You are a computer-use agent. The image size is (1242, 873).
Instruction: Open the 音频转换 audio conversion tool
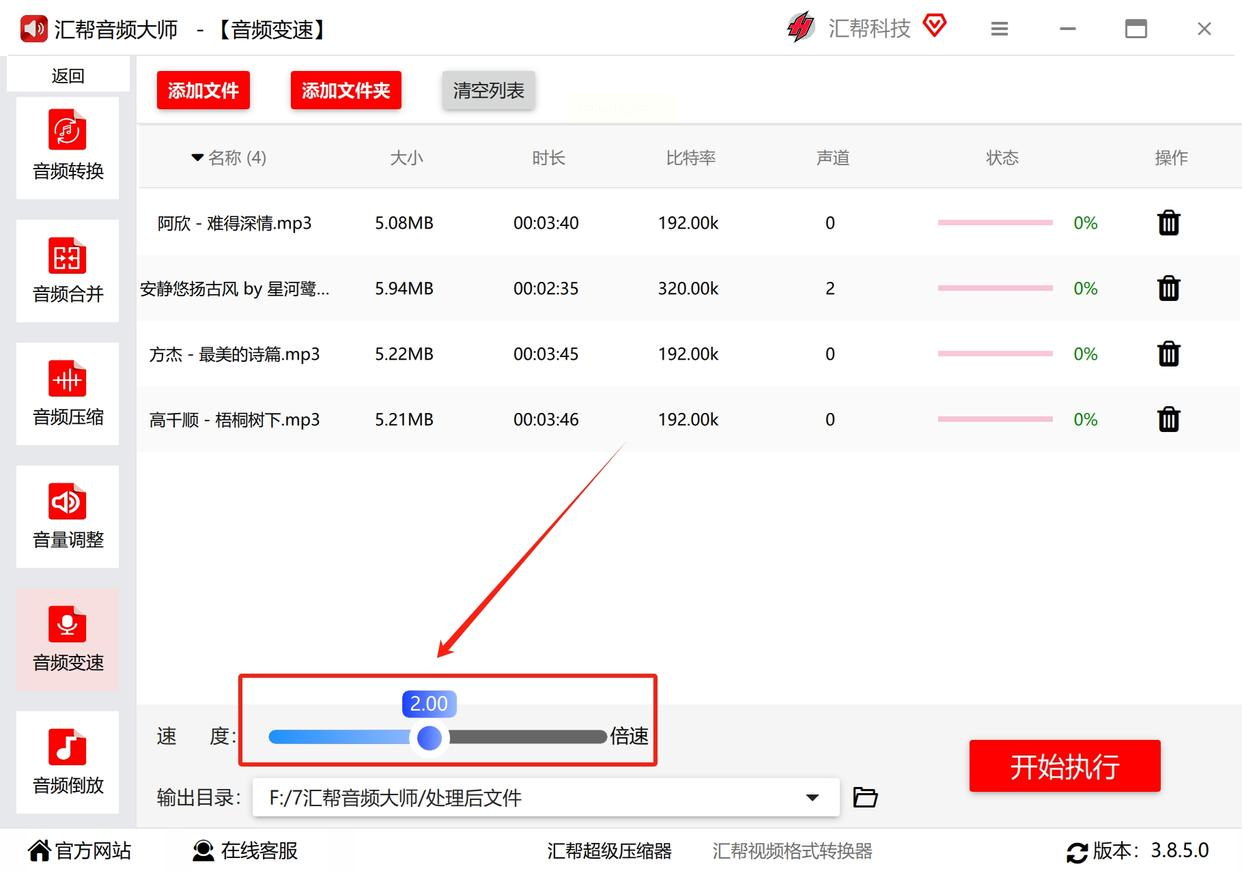[68, 147]
